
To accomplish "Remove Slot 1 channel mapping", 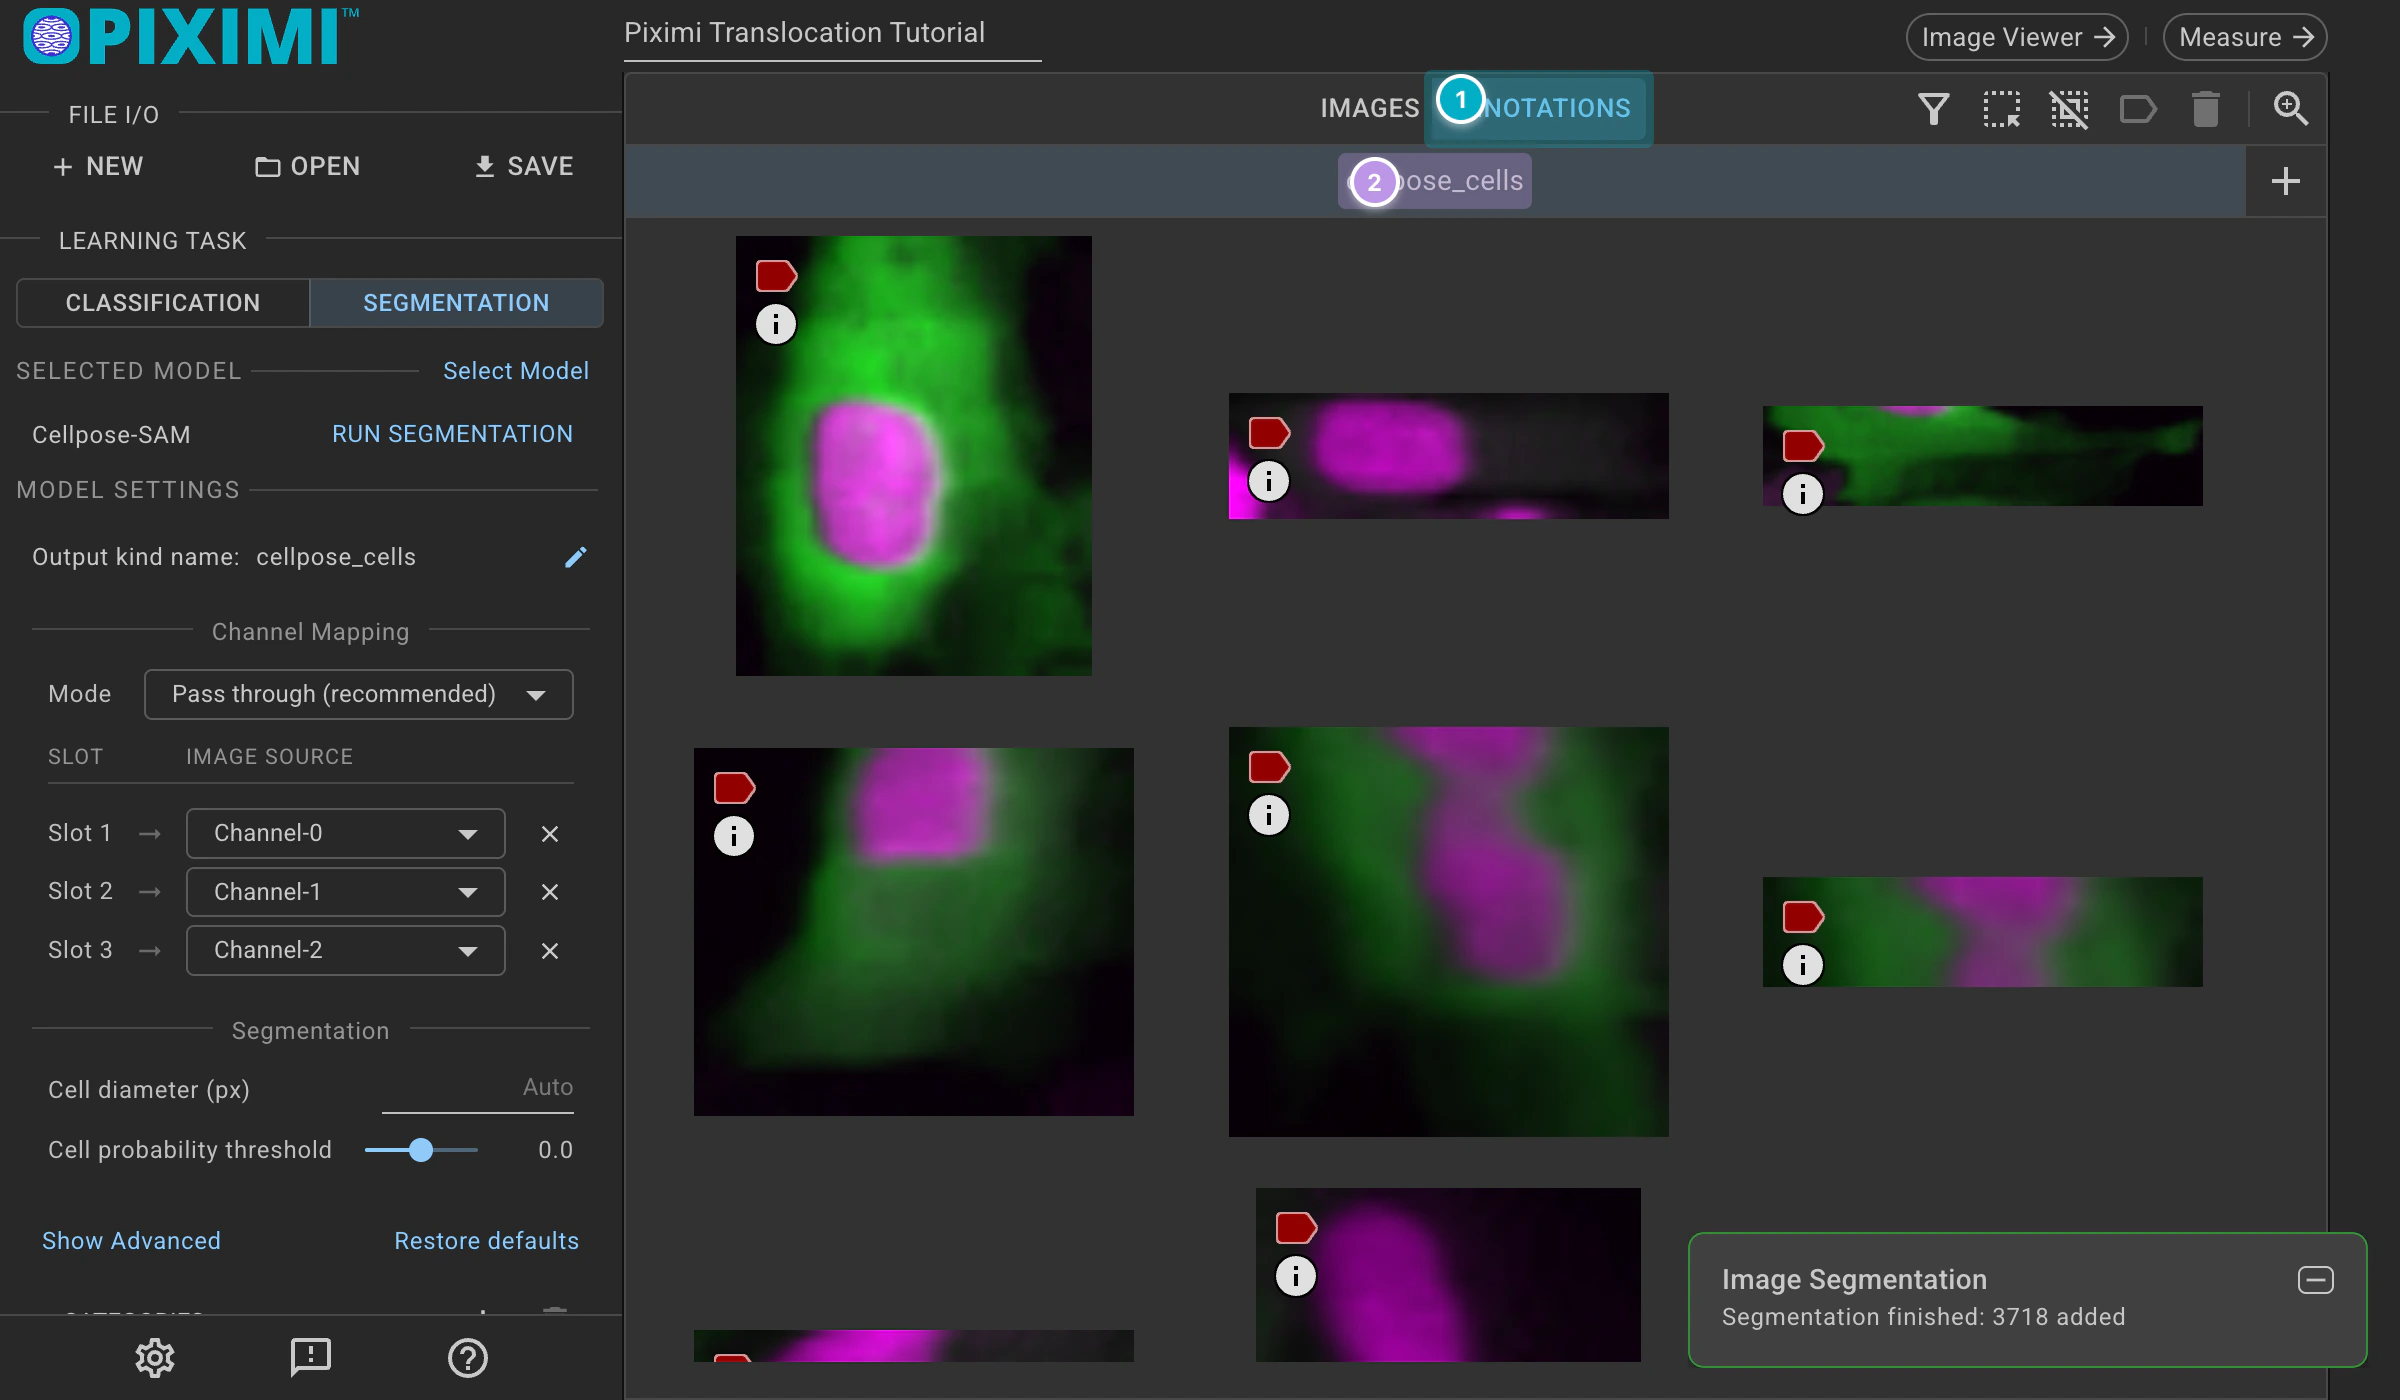I will click(x=549, y=834).
